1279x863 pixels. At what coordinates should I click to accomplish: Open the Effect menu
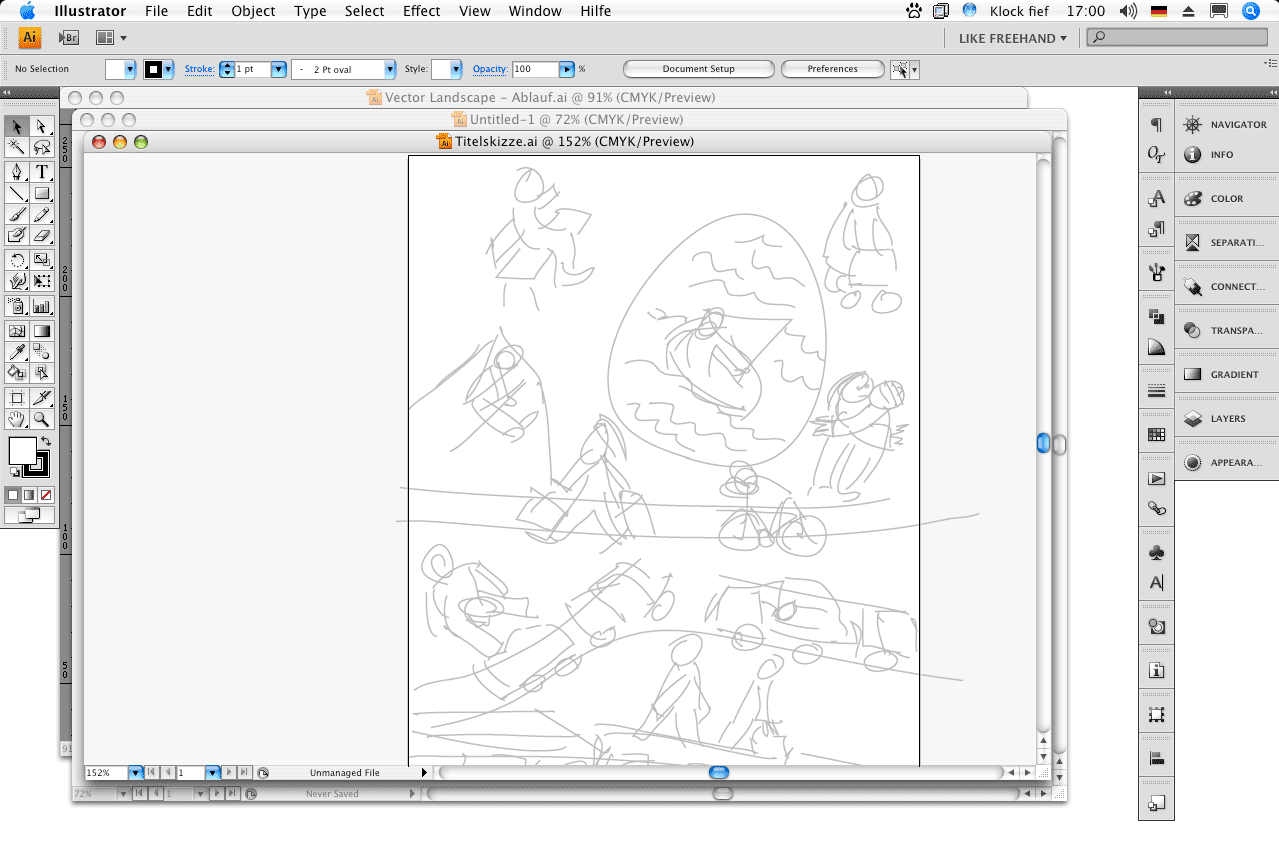pyautogui.click(x=421, y=11)
